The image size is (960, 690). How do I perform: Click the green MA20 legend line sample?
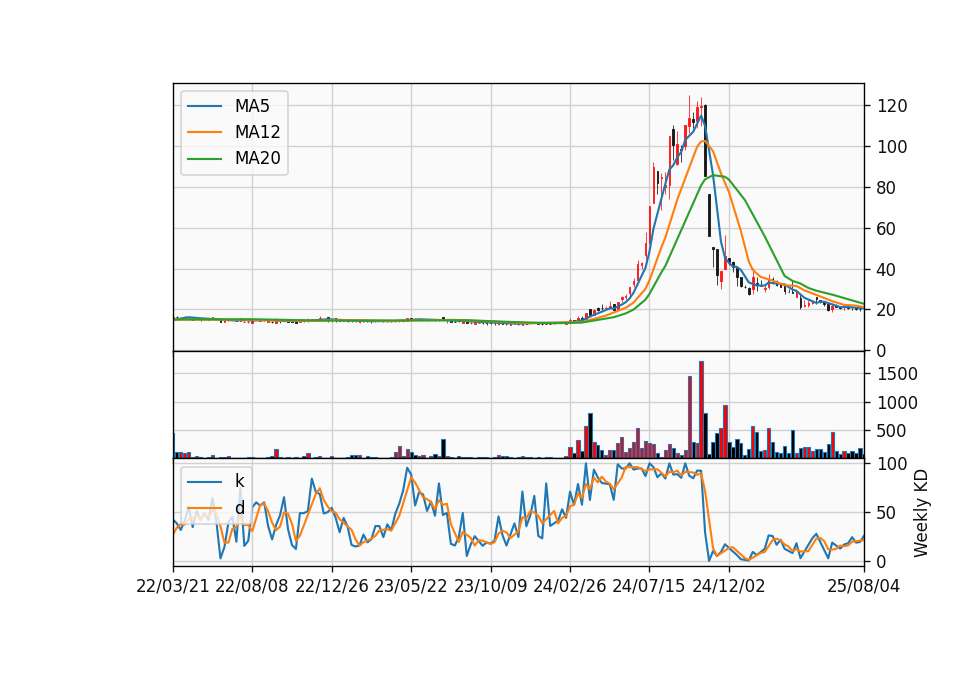pyautogui.click(x=204, y=159)
